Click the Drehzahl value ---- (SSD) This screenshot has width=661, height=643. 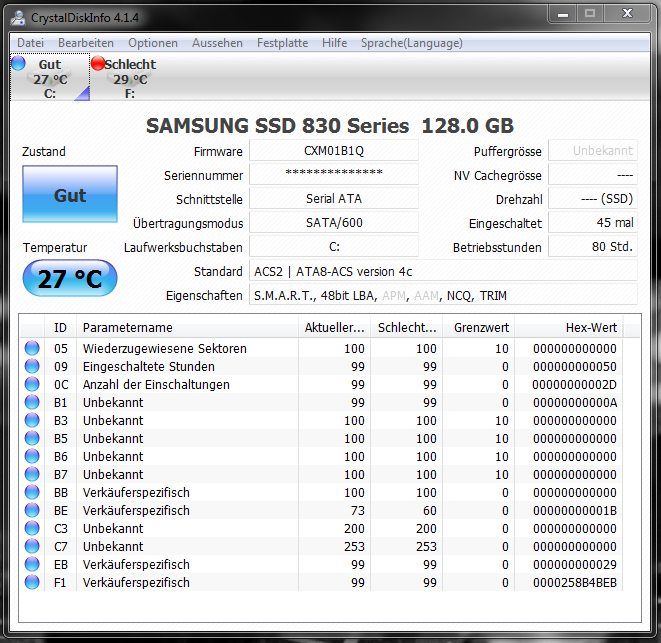(593, 199)
